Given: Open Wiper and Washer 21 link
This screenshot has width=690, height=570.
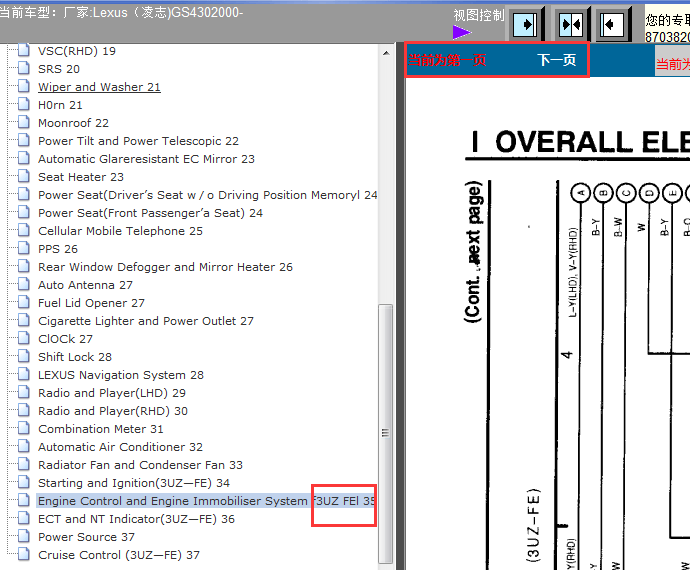Looking at the screenshot, I should [99, 87].
